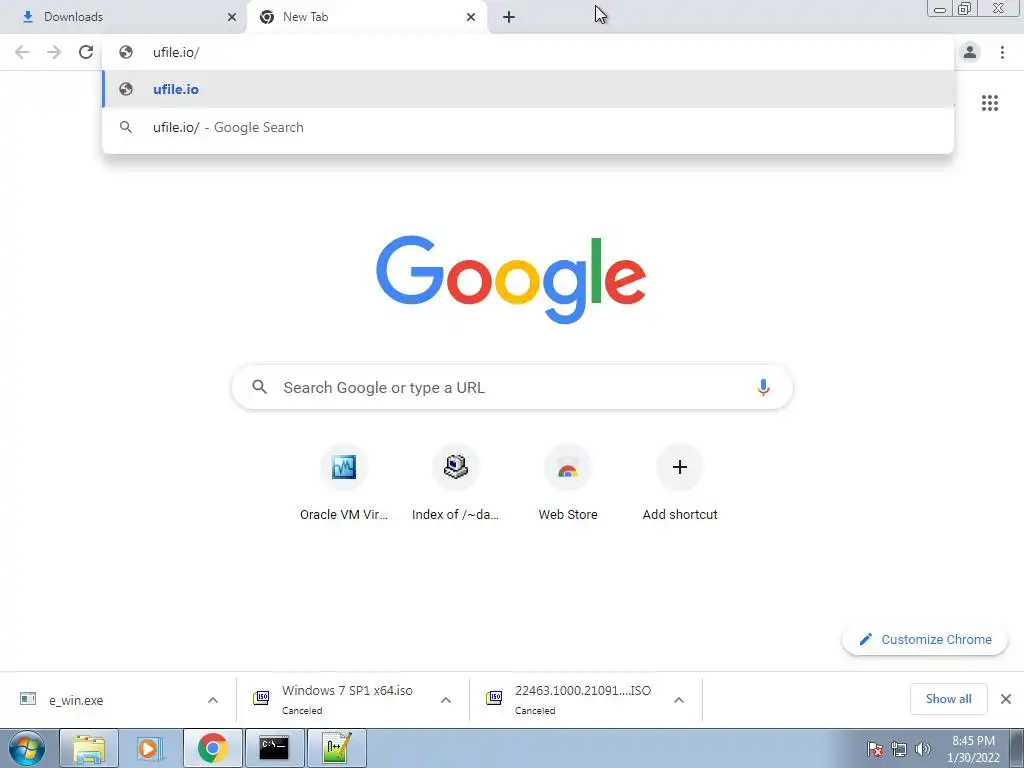Open Windows Media Player from the taskbar
Viewport: 1024px width, 768px height.
coord(150,748)
